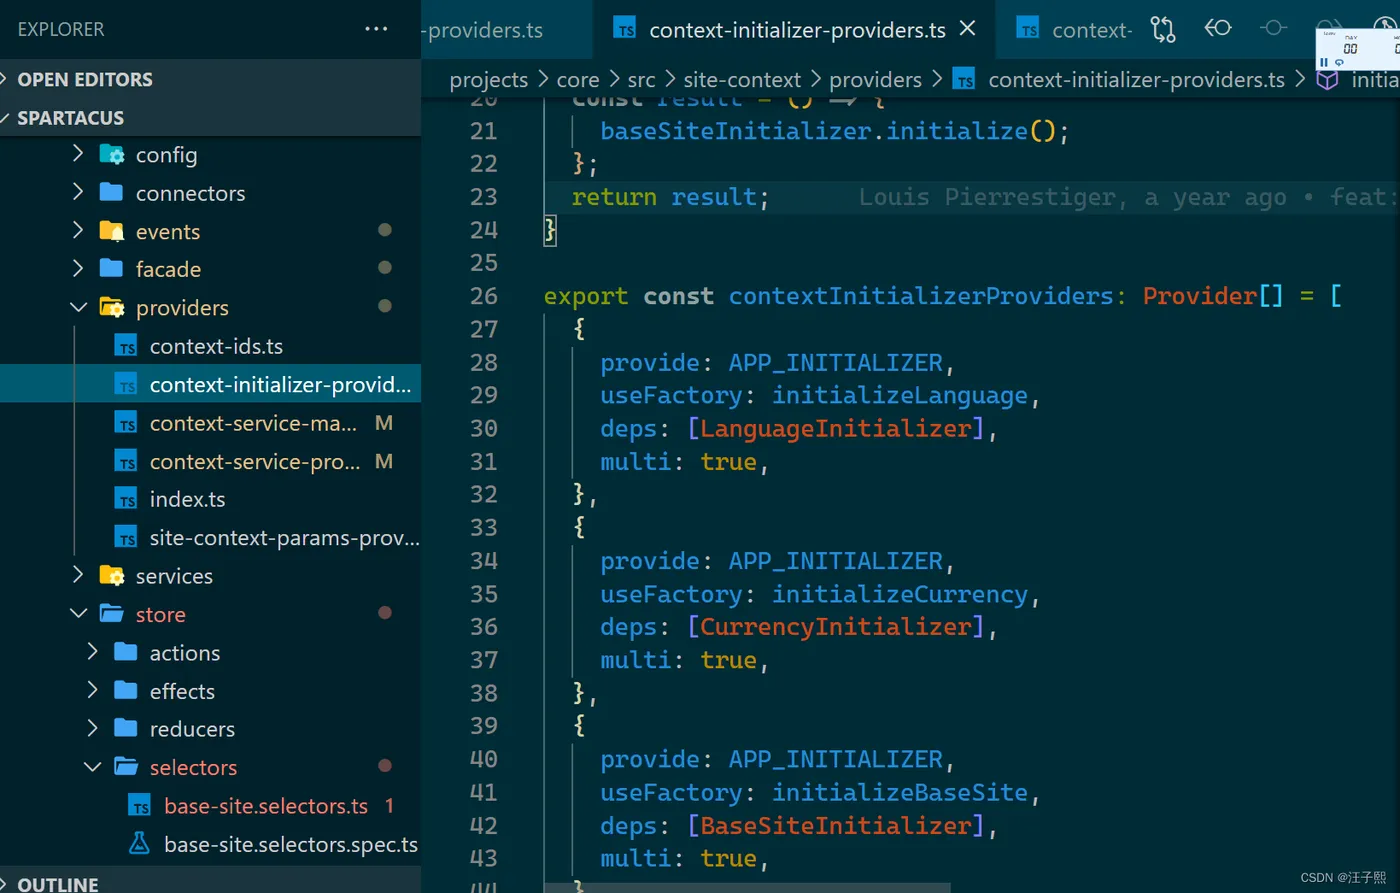Click 'initializeLanguage' on line 29
The height and width of the screenshot is (893, 1400).
pyautogui.click(x=900, y=395)
